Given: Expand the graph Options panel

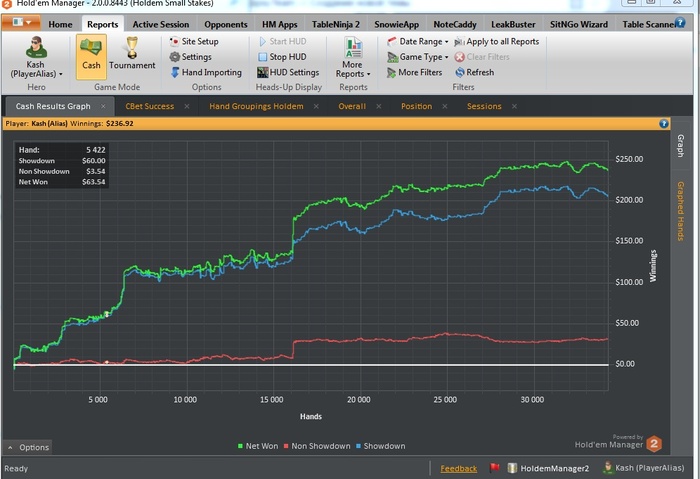Looking at the screenshot, I should tap(28, 447).
